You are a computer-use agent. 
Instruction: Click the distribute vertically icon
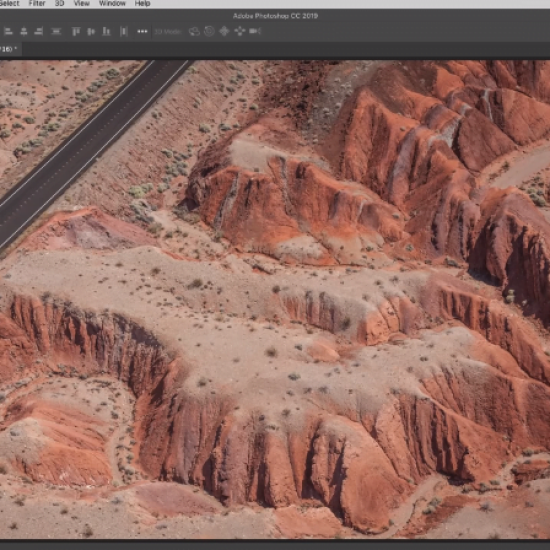56,32
